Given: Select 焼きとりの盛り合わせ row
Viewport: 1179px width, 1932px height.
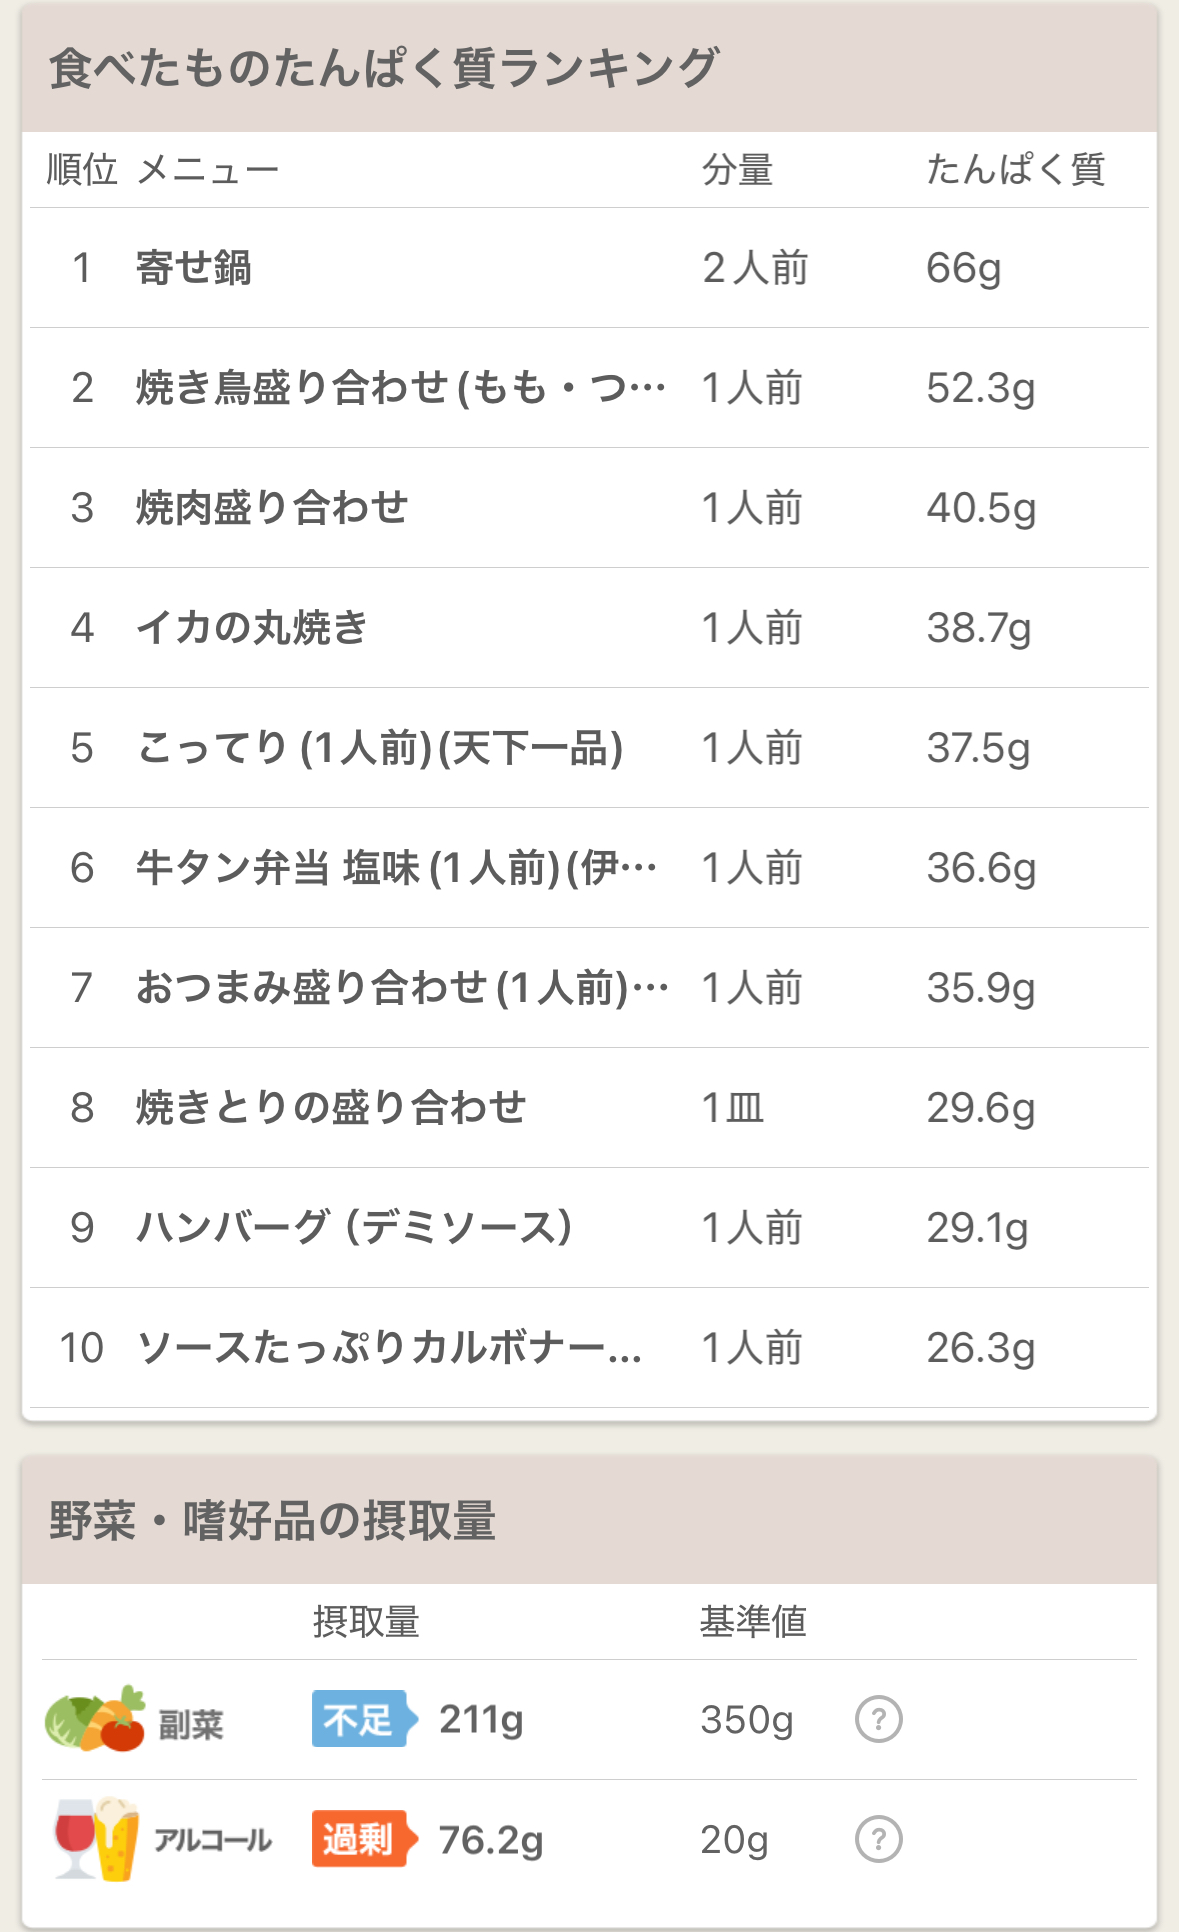Looking at the screenshot, I should (x=589, y=1108).
